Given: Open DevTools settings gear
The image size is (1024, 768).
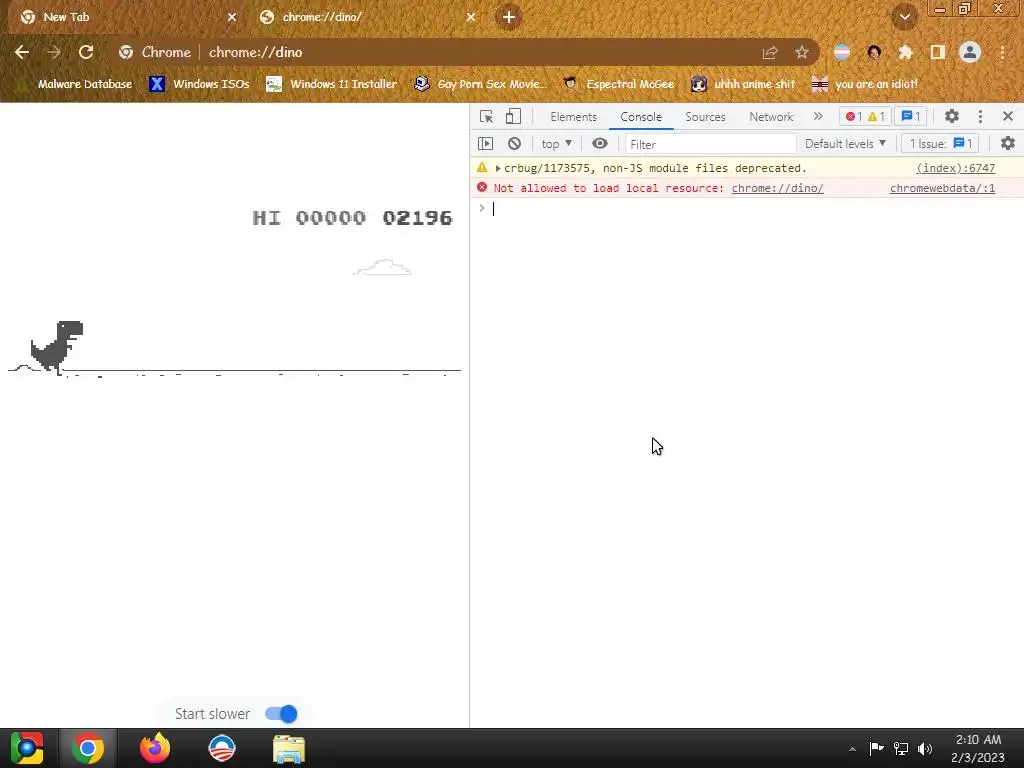Looking at the screenshot, I should tap(952, 116).
